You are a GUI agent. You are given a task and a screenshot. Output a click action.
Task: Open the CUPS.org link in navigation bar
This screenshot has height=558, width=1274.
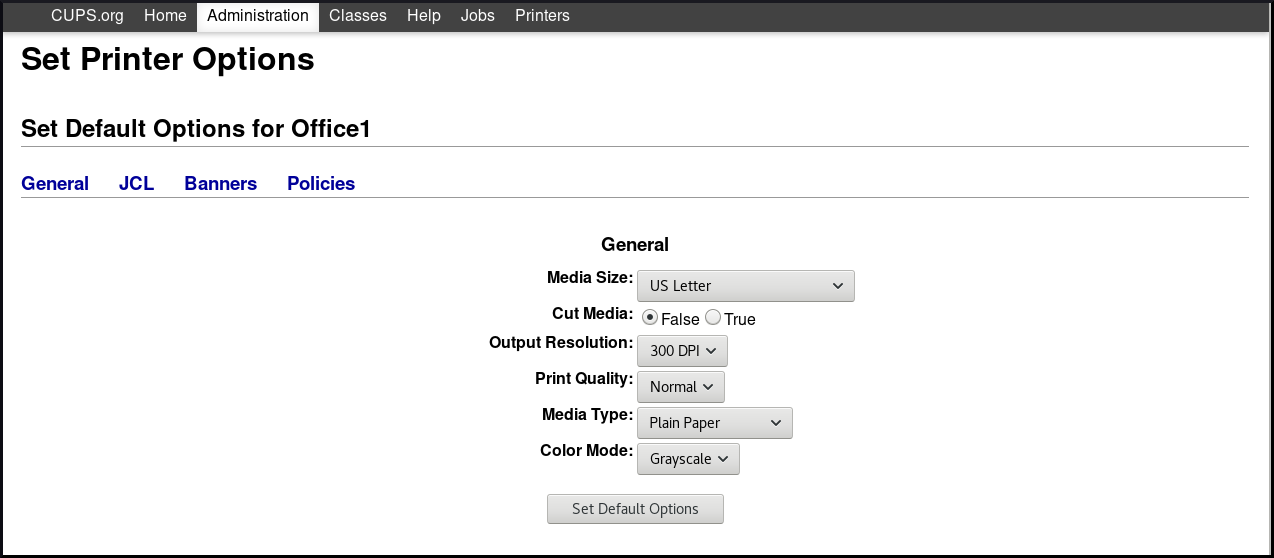click(x=87, y=16)
